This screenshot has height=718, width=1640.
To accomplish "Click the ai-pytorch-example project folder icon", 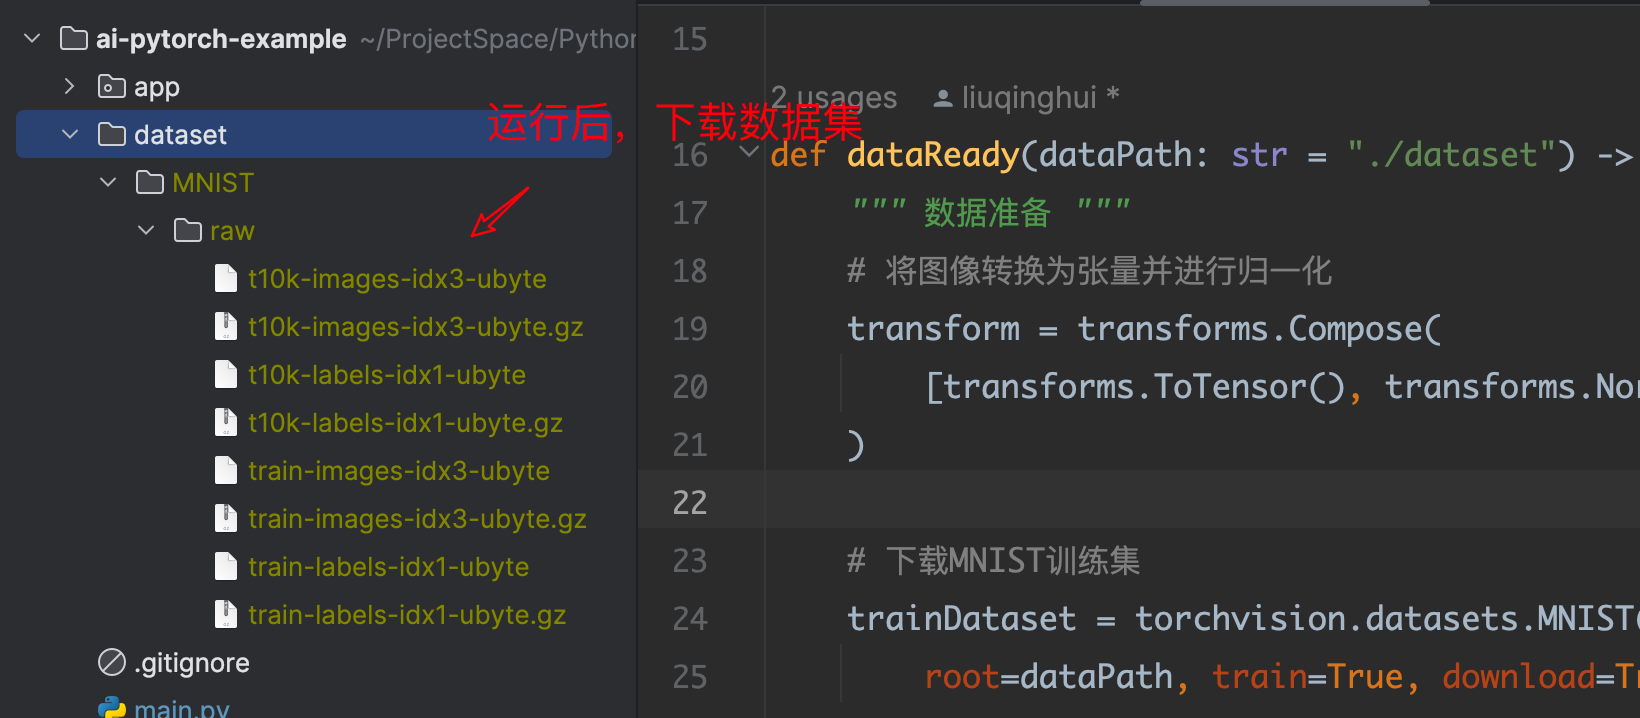I will coord(73,39).
